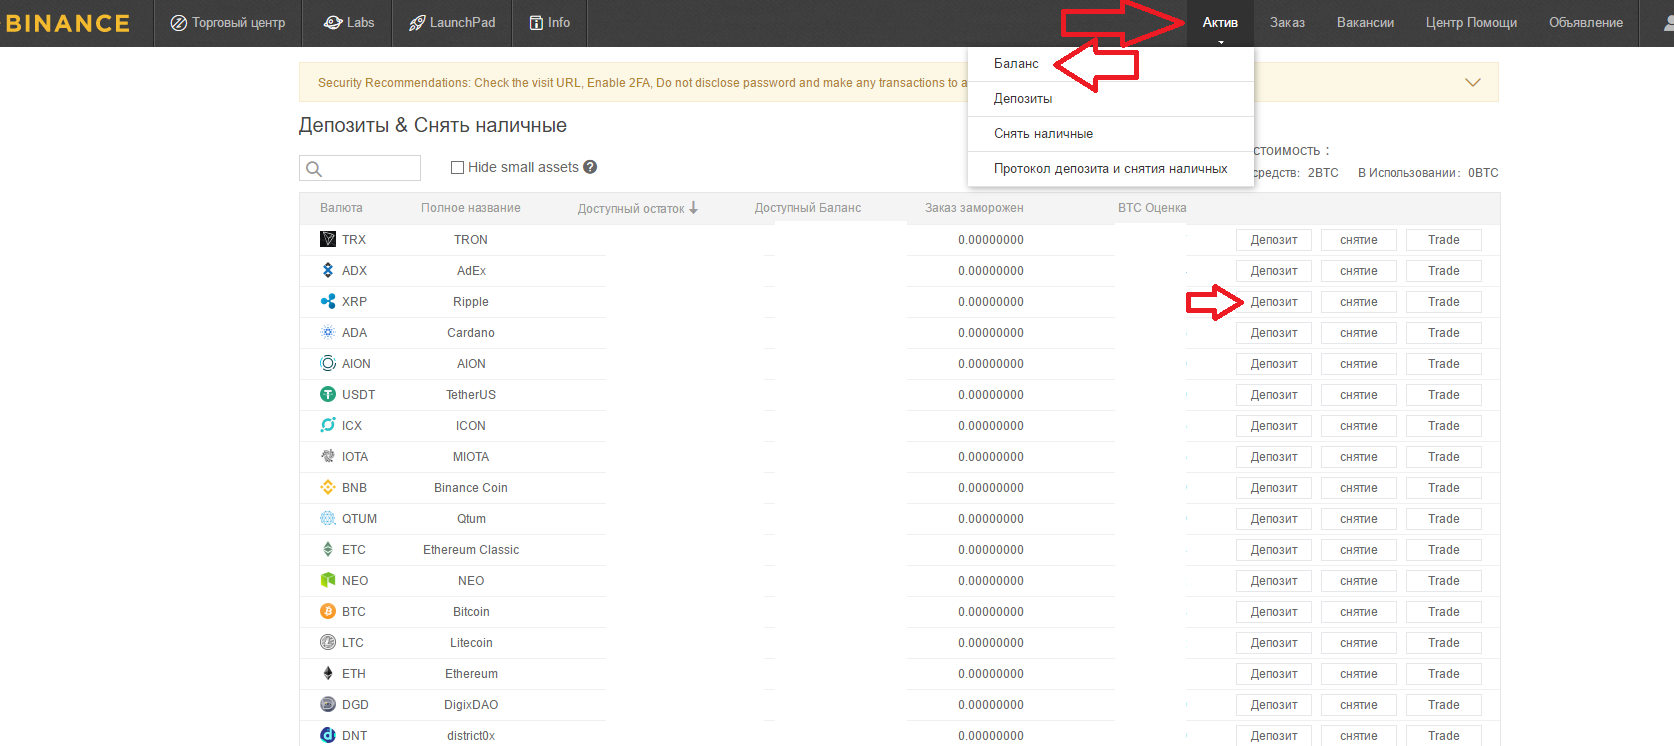Click the USDT Tether coin icon
This screenshot has height=746, width=1674.
coord(328,394)
